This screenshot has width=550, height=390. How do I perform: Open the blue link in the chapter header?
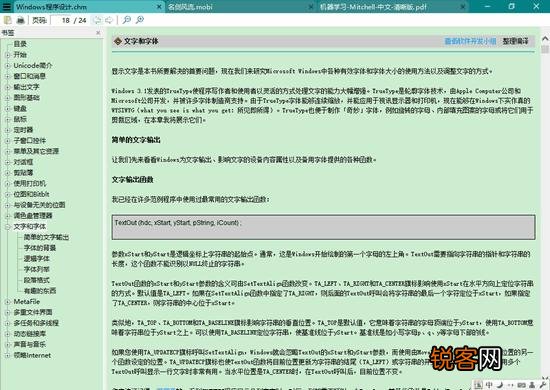pyautogui.click(x=470, y=41)
